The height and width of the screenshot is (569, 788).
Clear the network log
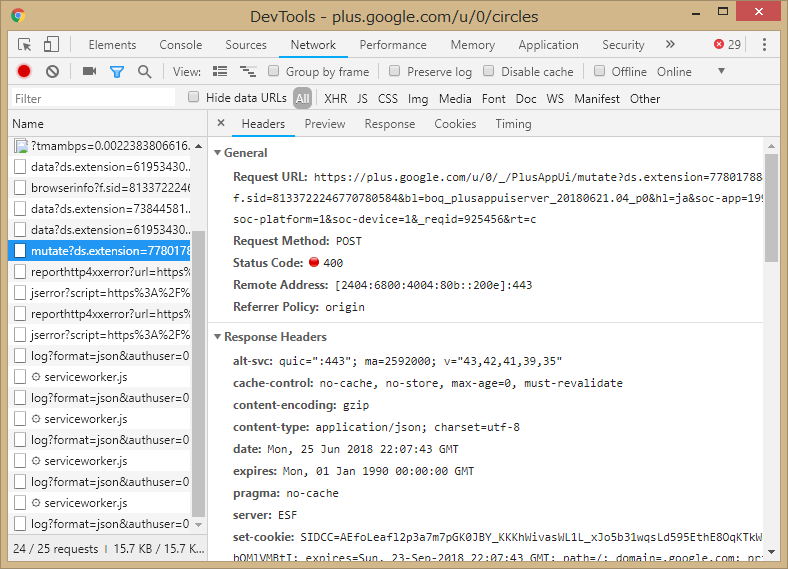click(52, 71)
